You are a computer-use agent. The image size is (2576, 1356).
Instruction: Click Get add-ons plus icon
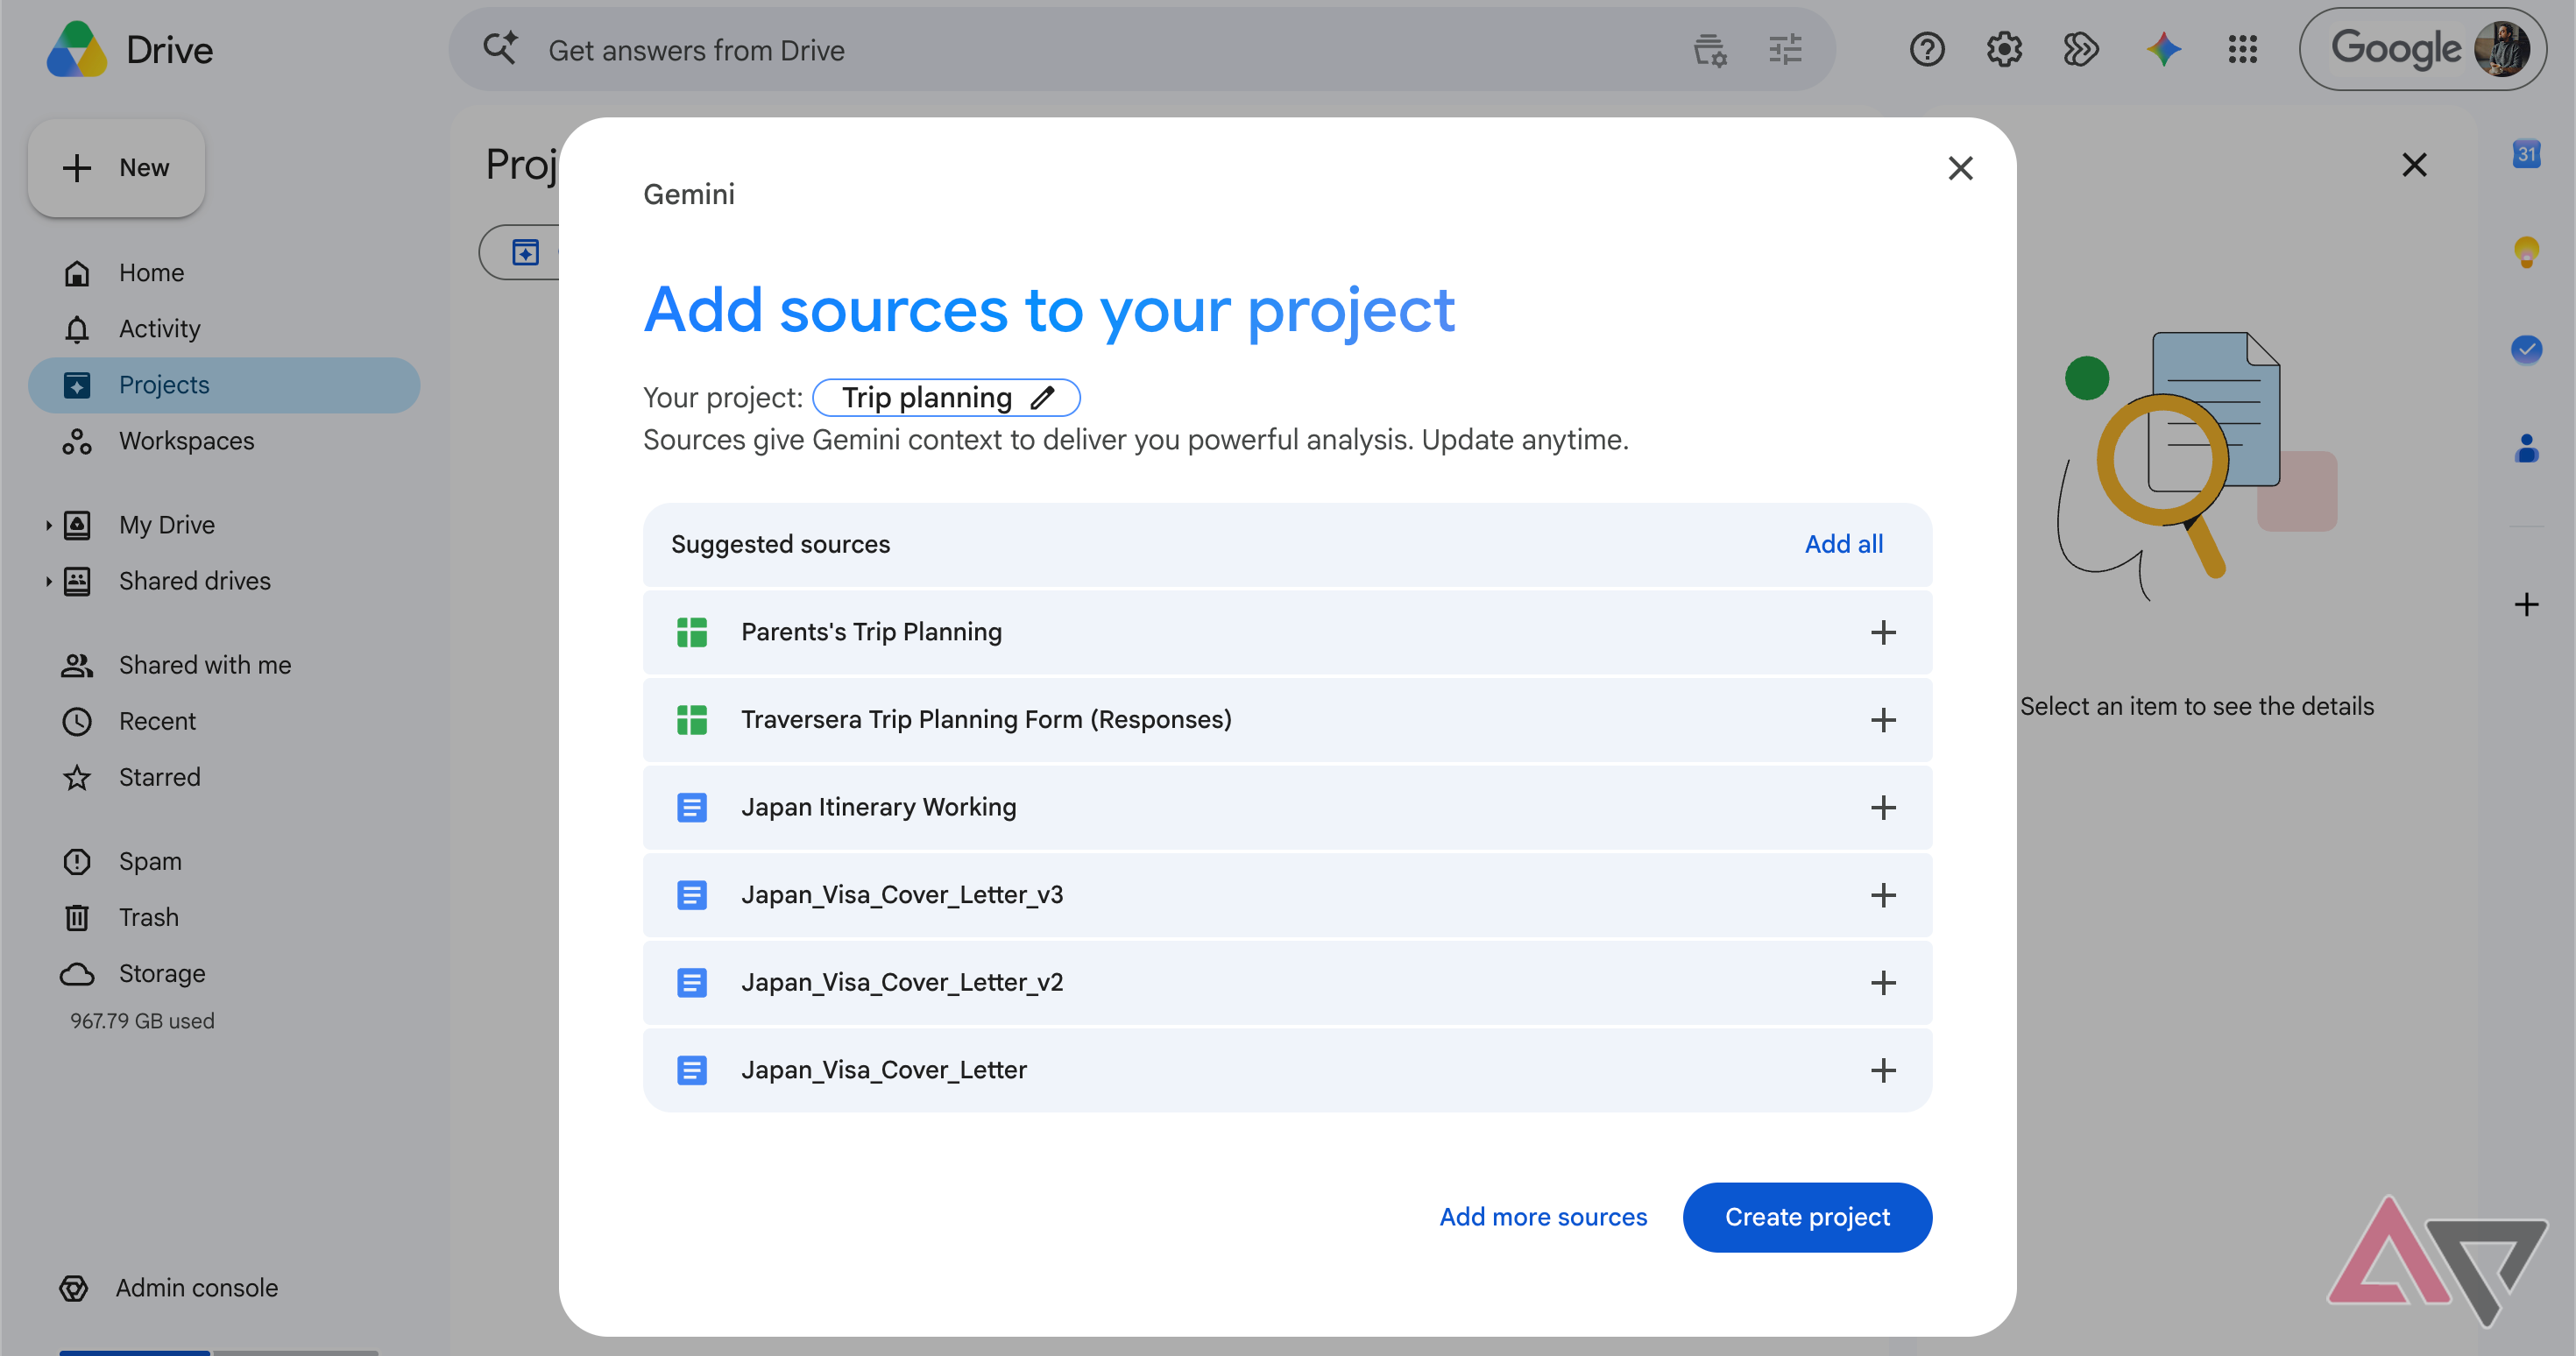point(2526,604)
